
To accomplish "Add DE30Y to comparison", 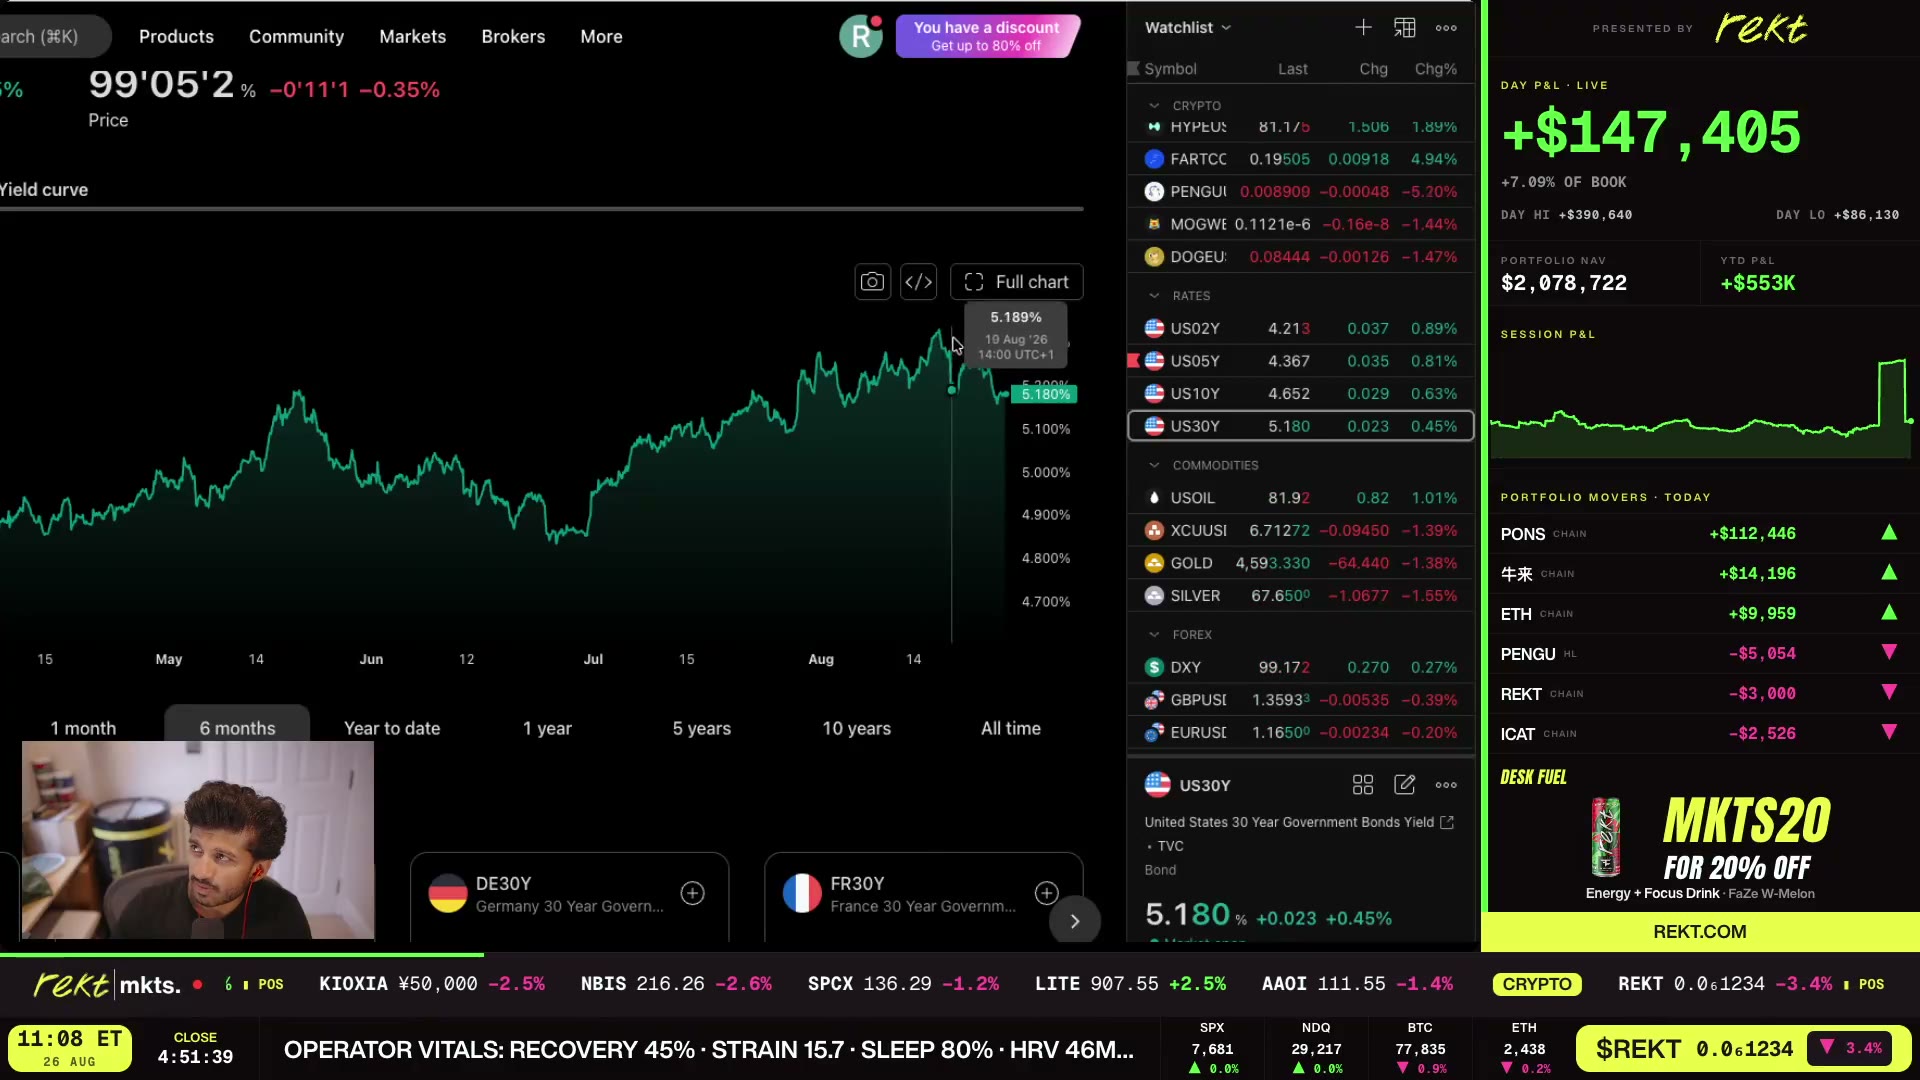I will pos(692,893).
